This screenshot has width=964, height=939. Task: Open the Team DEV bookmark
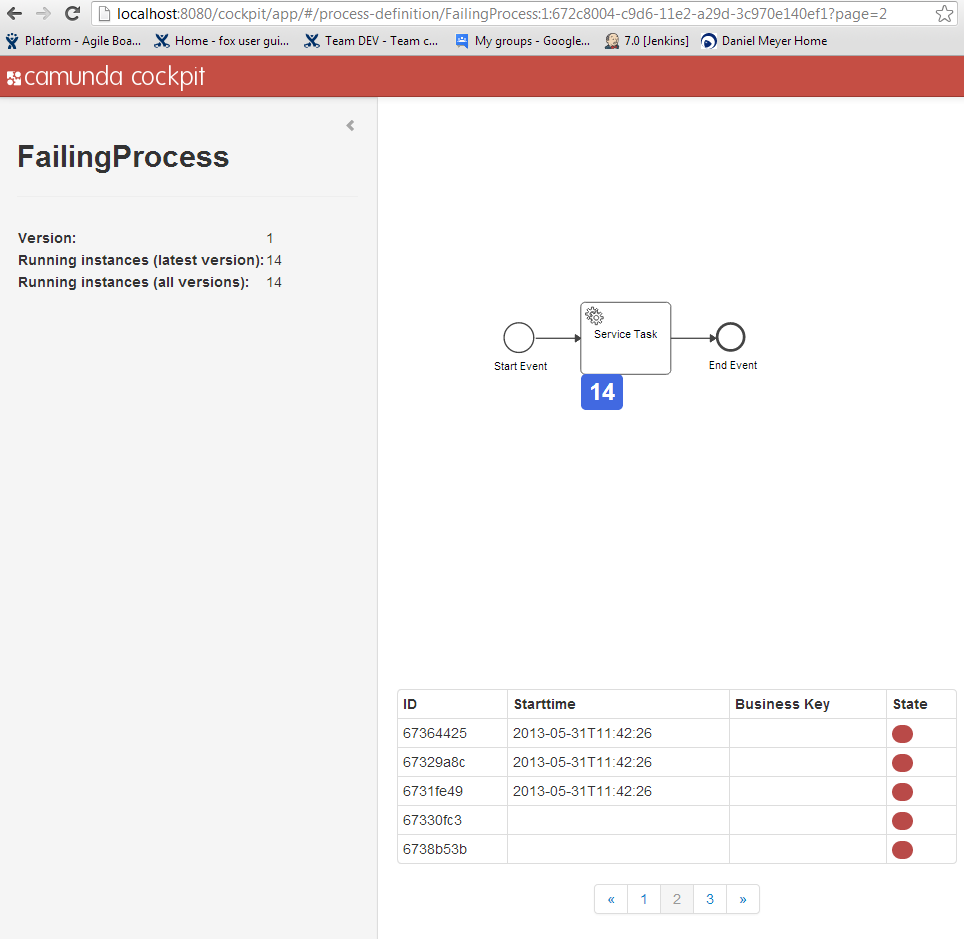click(371, 41)
